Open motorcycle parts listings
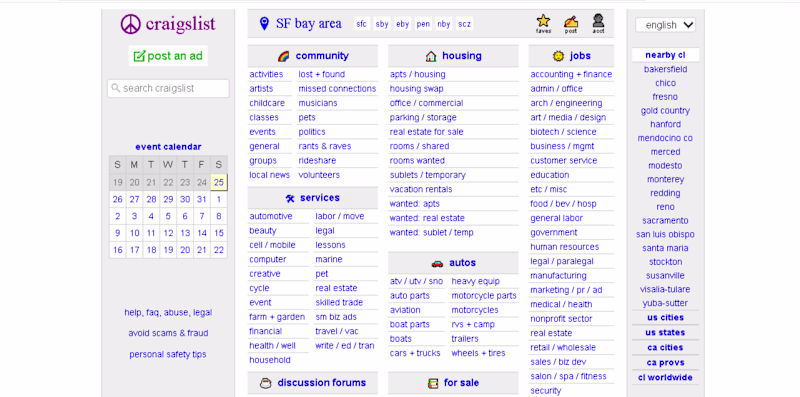The height and width of the screenshot is (397, 800). click(484, 296)
